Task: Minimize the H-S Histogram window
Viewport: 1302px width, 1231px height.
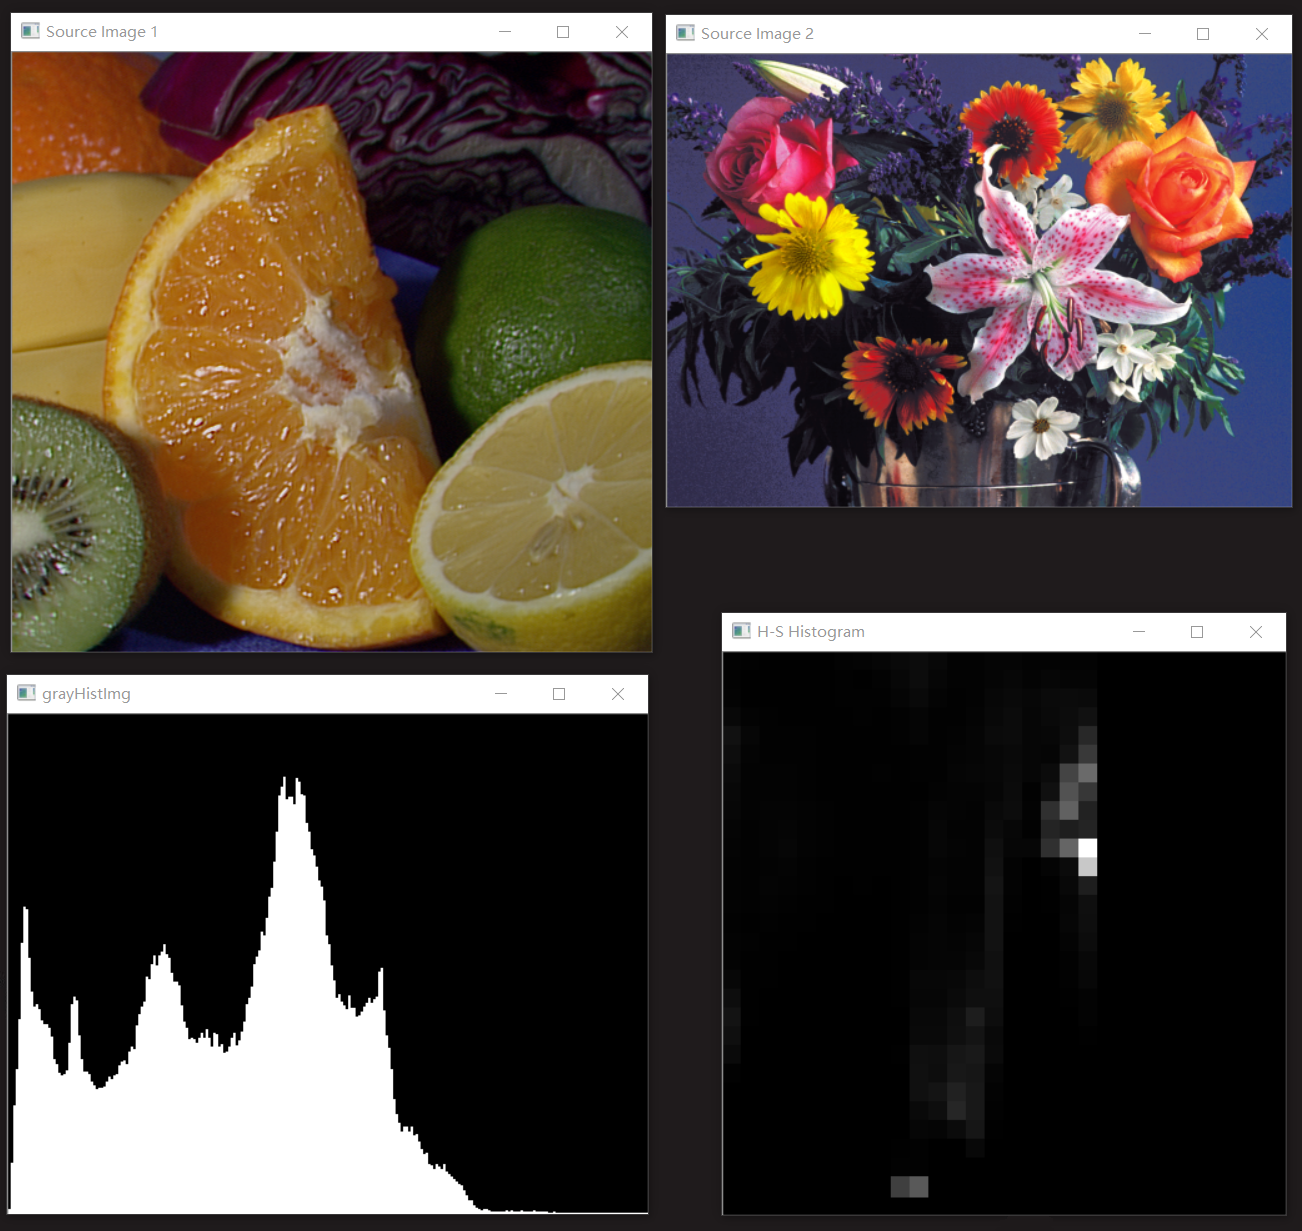Action: point(1139,632)
